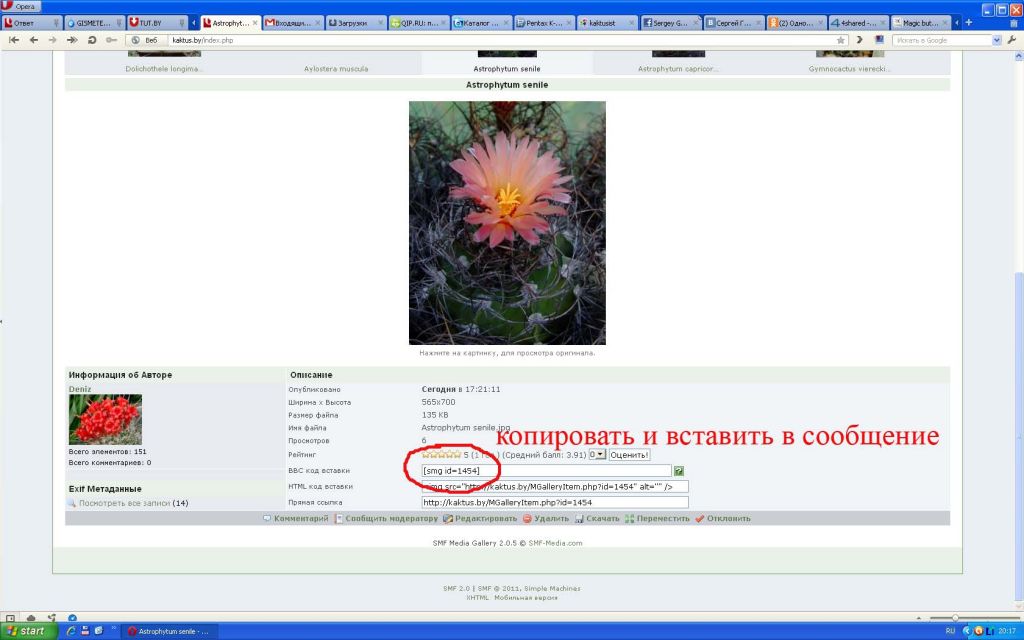
Task: Click the Internet Explorer quick launch icon
Action: (x=71, y=631)
